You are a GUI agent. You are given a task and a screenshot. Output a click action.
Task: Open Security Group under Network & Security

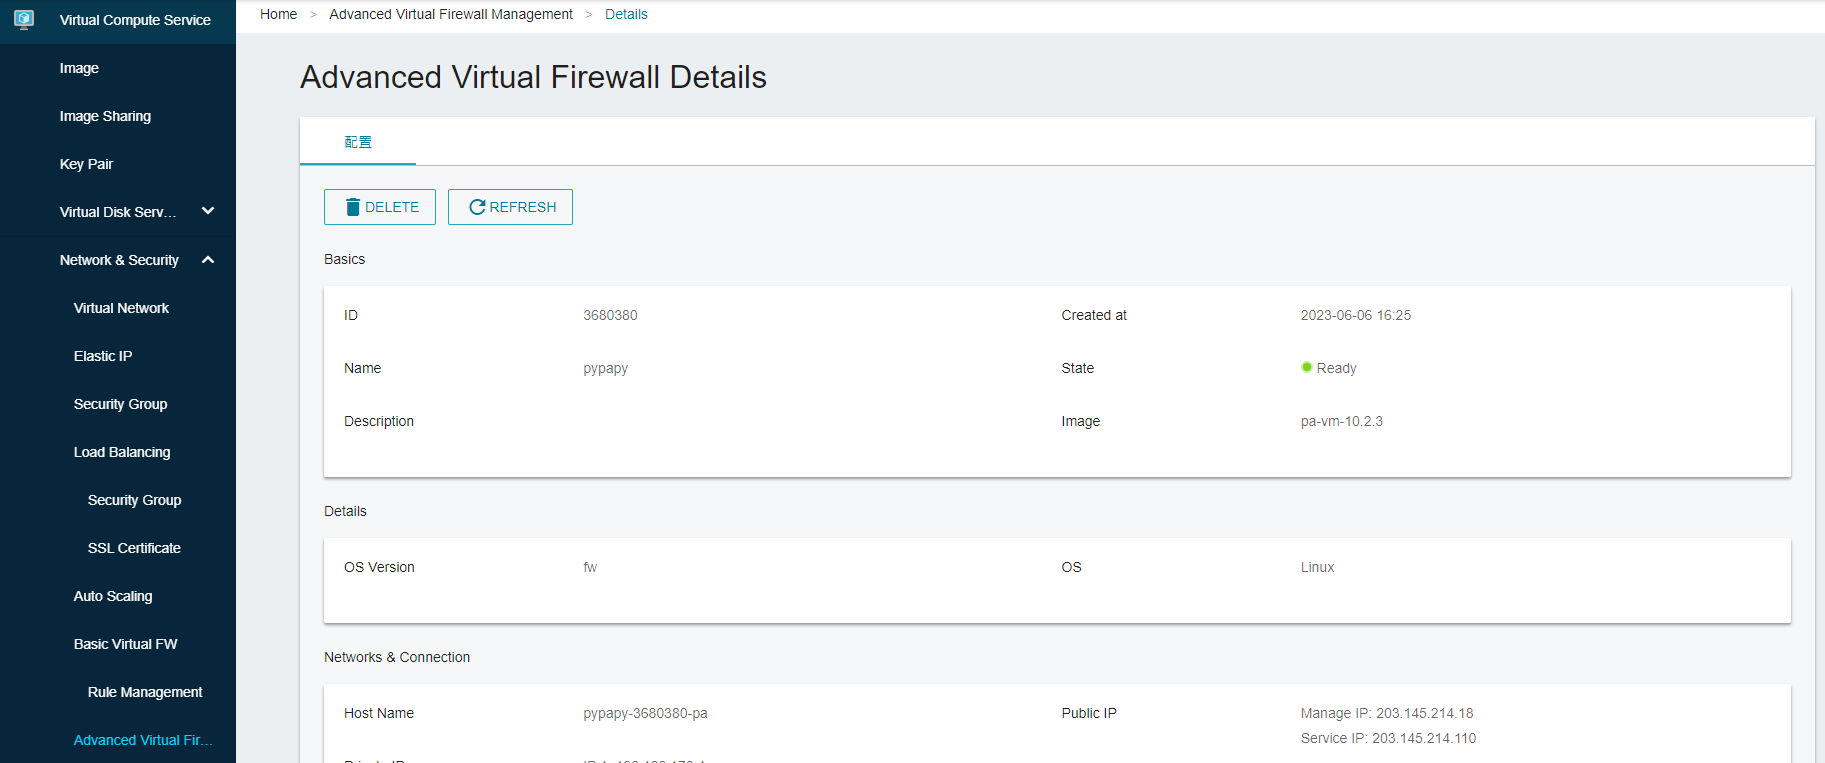tap(120, 404)
